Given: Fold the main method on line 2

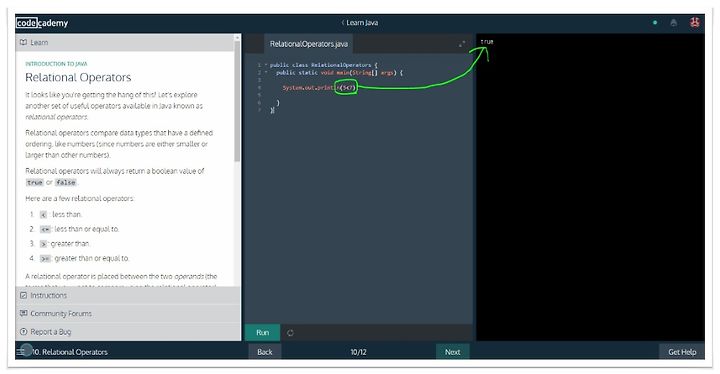Looking at the screenshot, I should [265, 72].
